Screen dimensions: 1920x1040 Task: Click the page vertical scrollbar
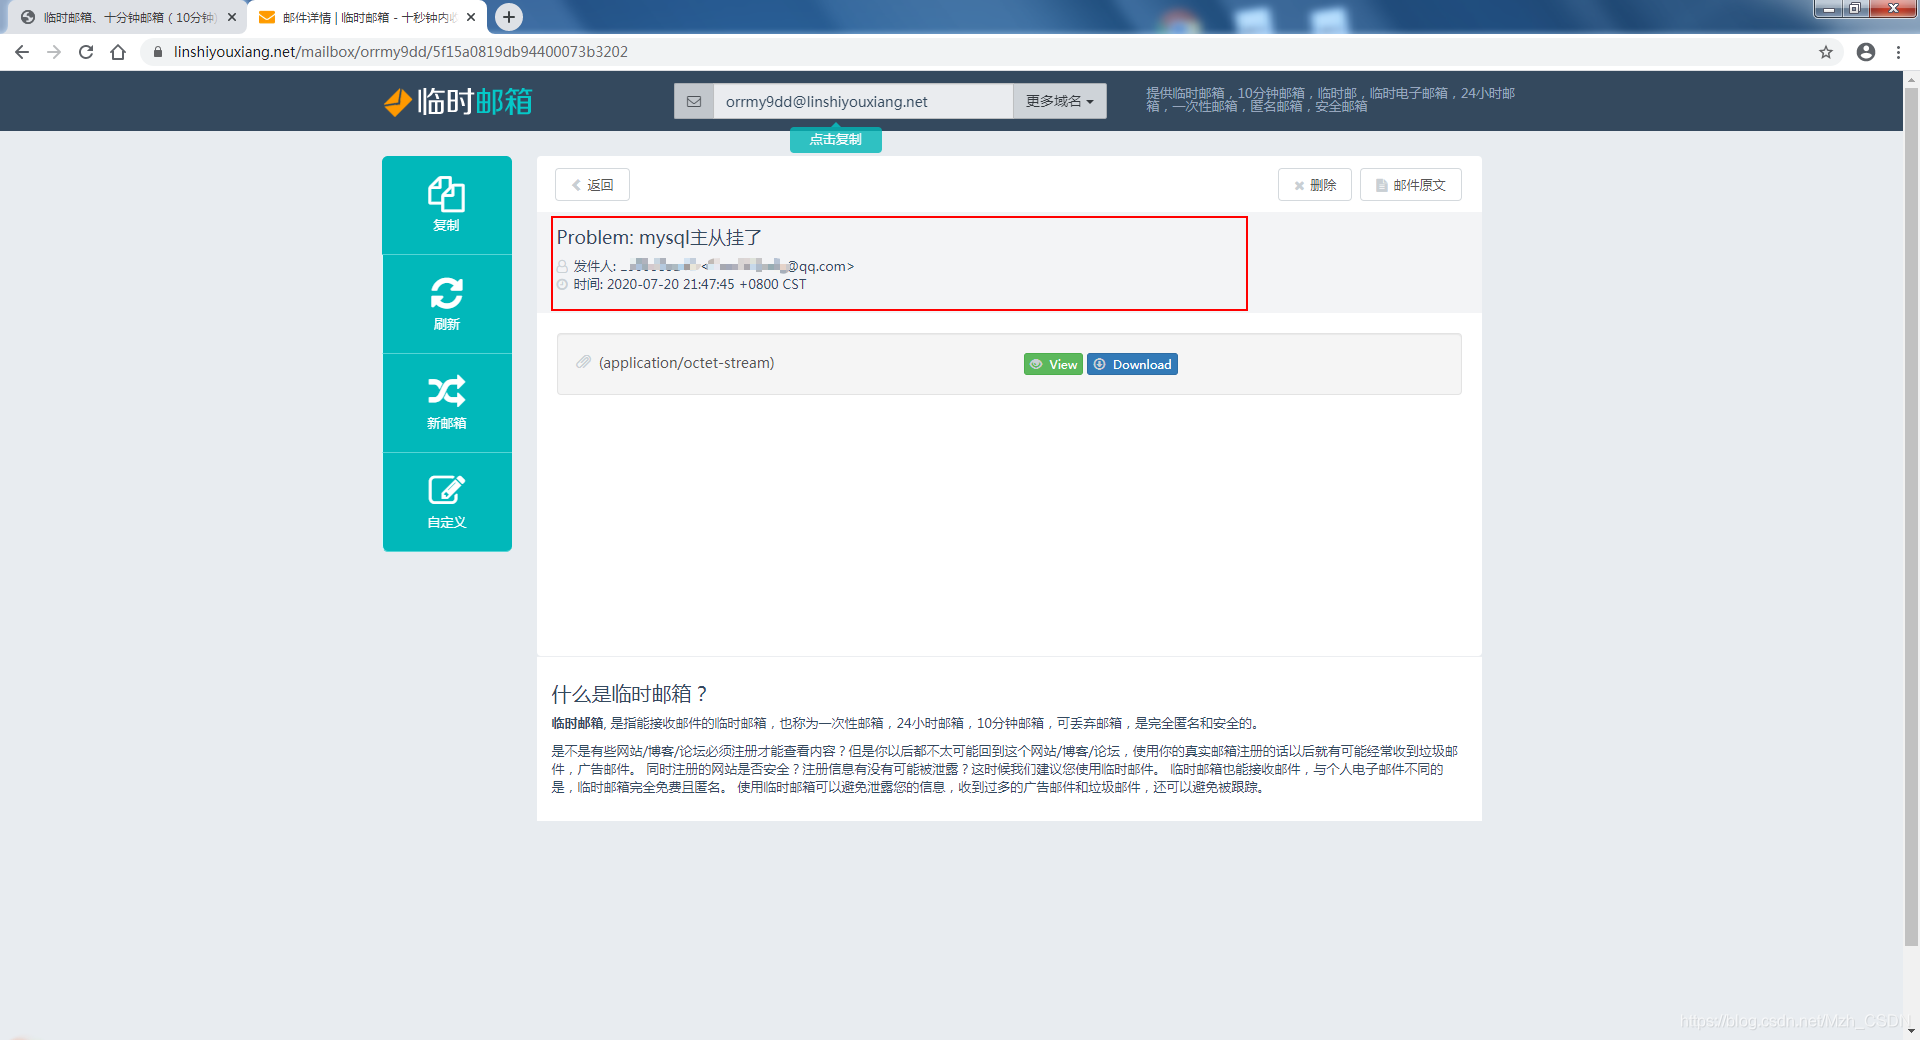tap(1911, 515)
